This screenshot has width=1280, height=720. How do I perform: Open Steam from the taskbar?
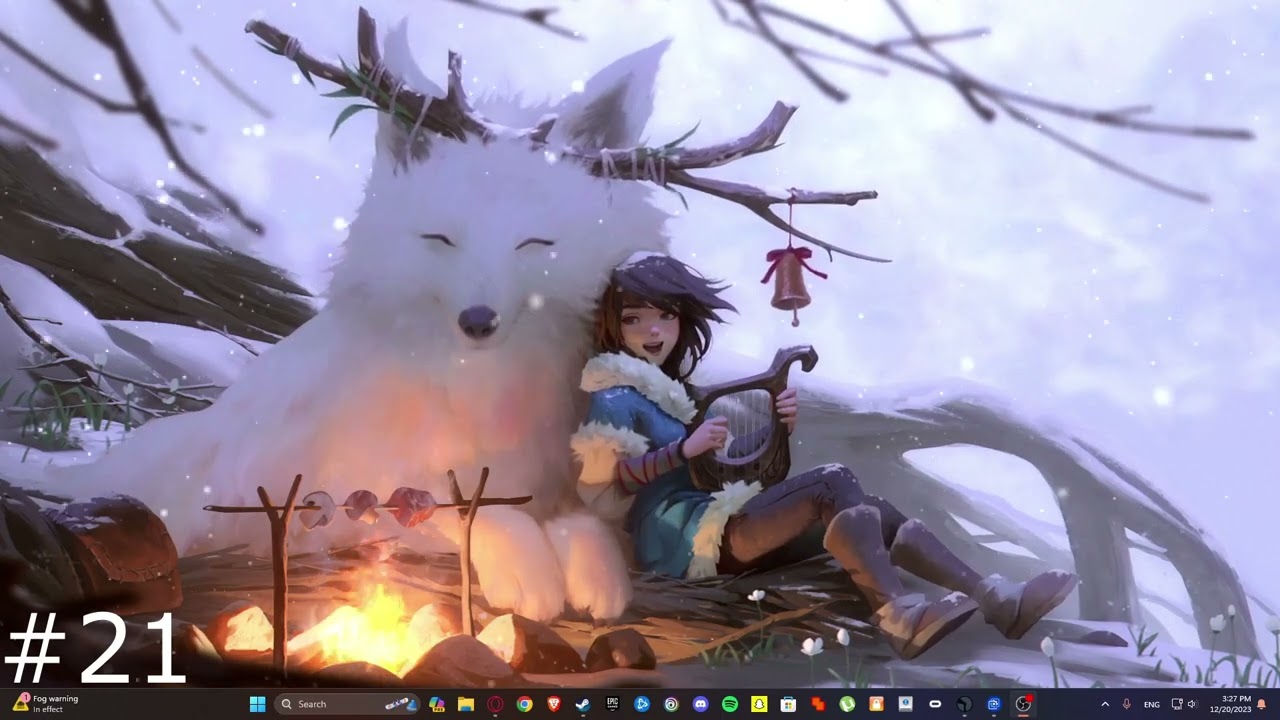(x=582, y=704)
